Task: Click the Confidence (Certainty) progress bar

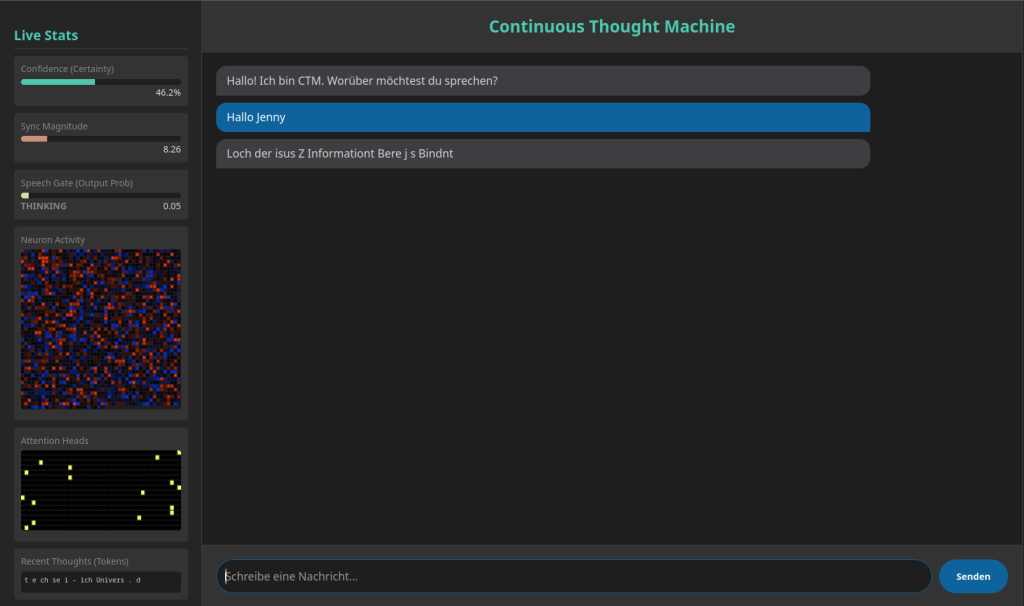Action: (101, 82)
